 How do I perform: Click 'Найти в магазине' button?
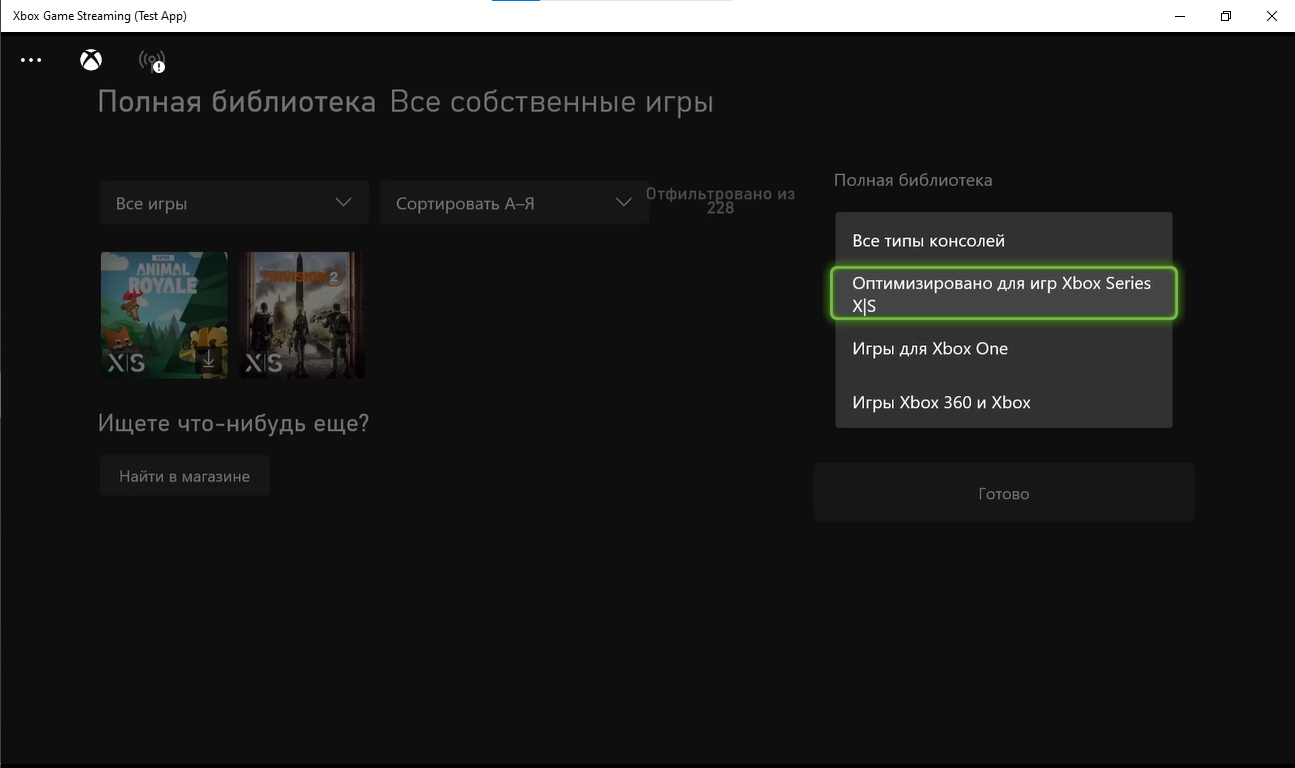coord(184,476)
